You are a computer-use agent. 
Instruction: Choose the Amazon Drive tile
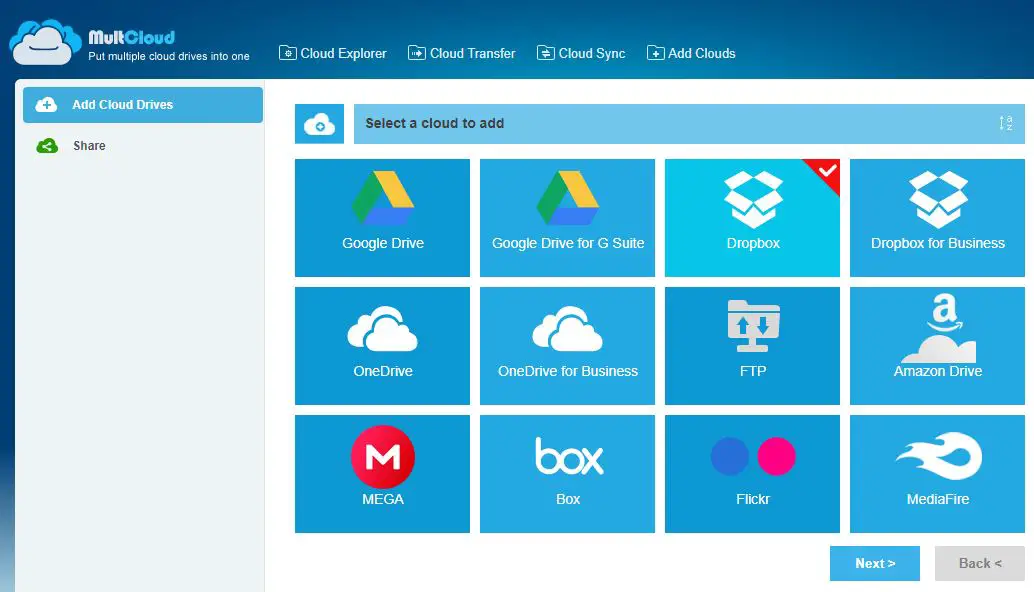coord(938,345)
